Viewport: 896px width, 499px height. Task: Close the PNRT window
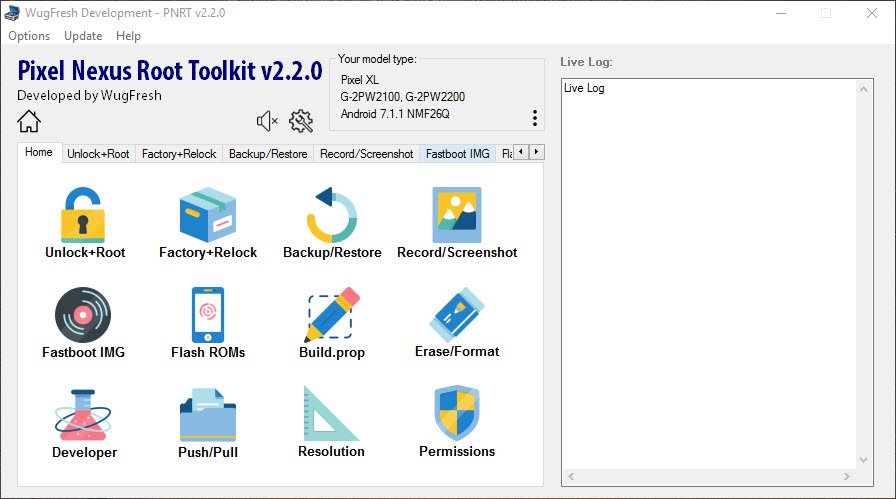871,13
